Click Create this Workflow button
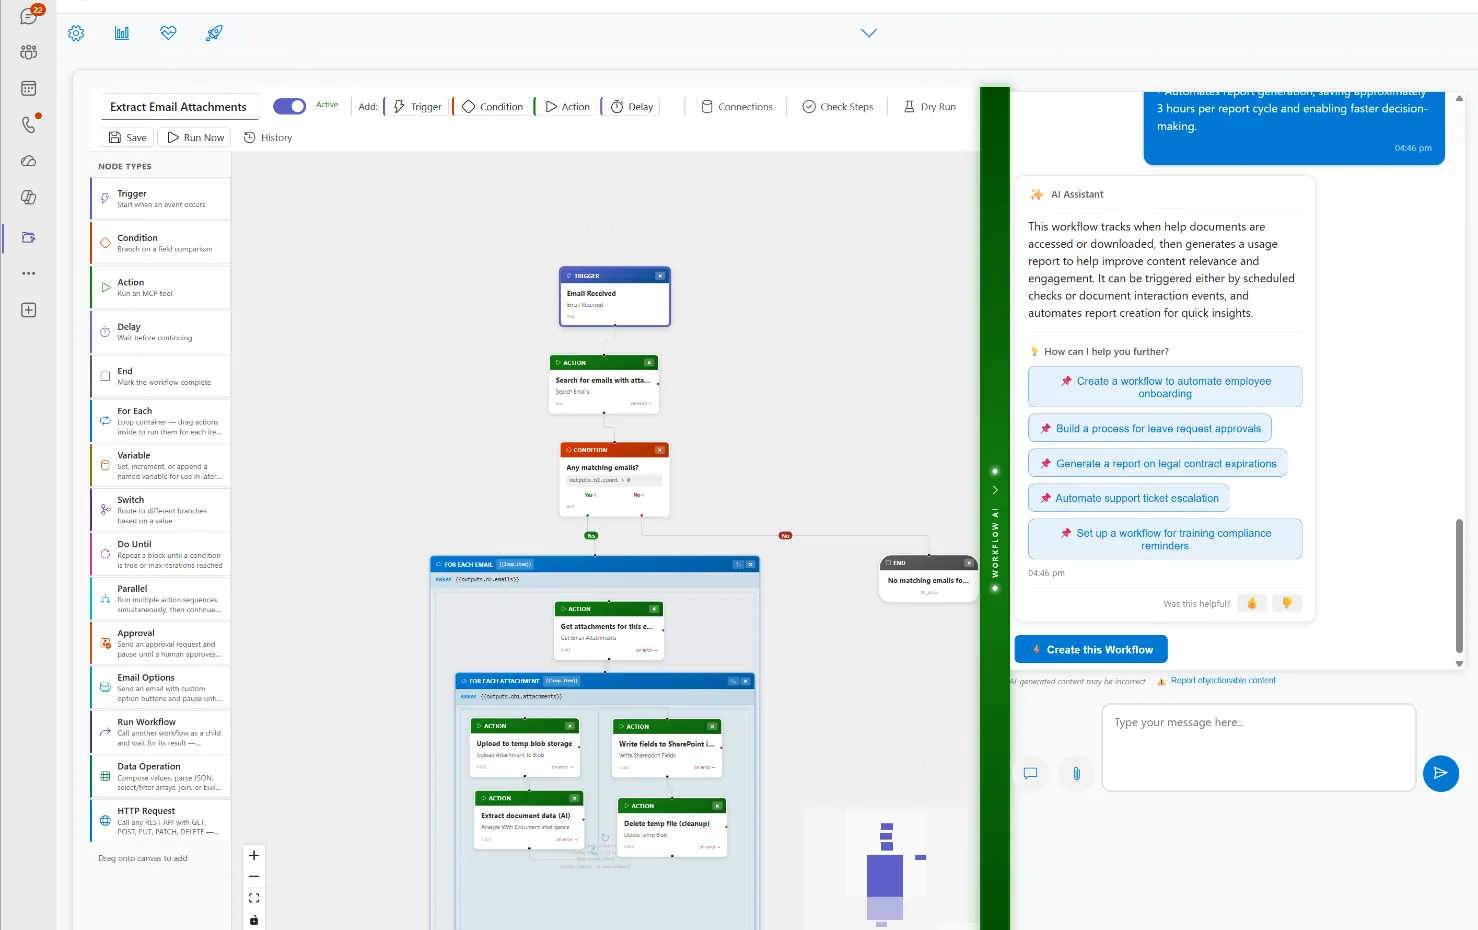The height and width of the screenshot is (930, 1478). 1091,649
